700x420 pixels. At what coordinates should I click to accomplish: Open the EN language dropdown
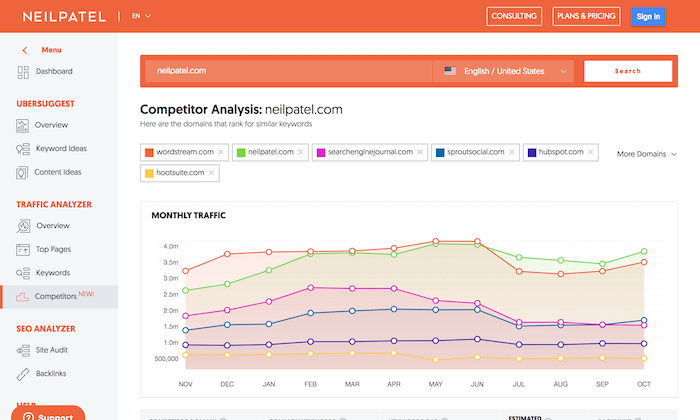click(137, 16)
